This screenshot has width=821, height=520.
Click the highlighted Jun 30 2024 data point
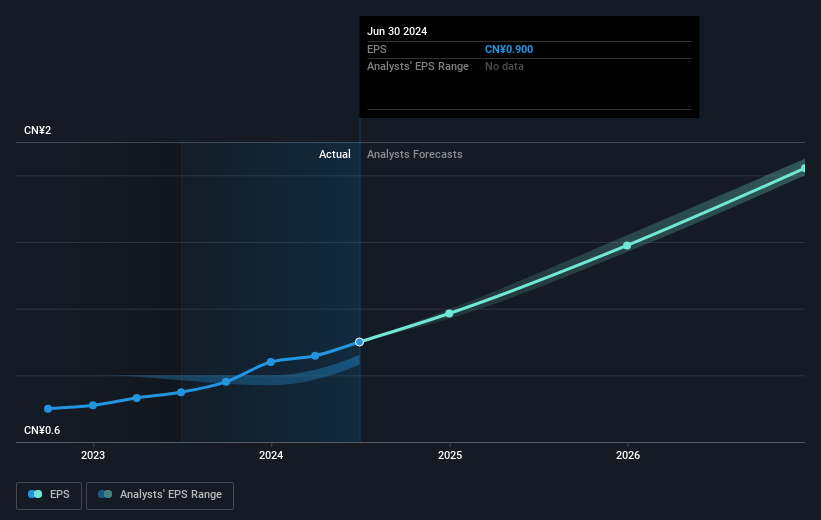(x=359, y=342)
